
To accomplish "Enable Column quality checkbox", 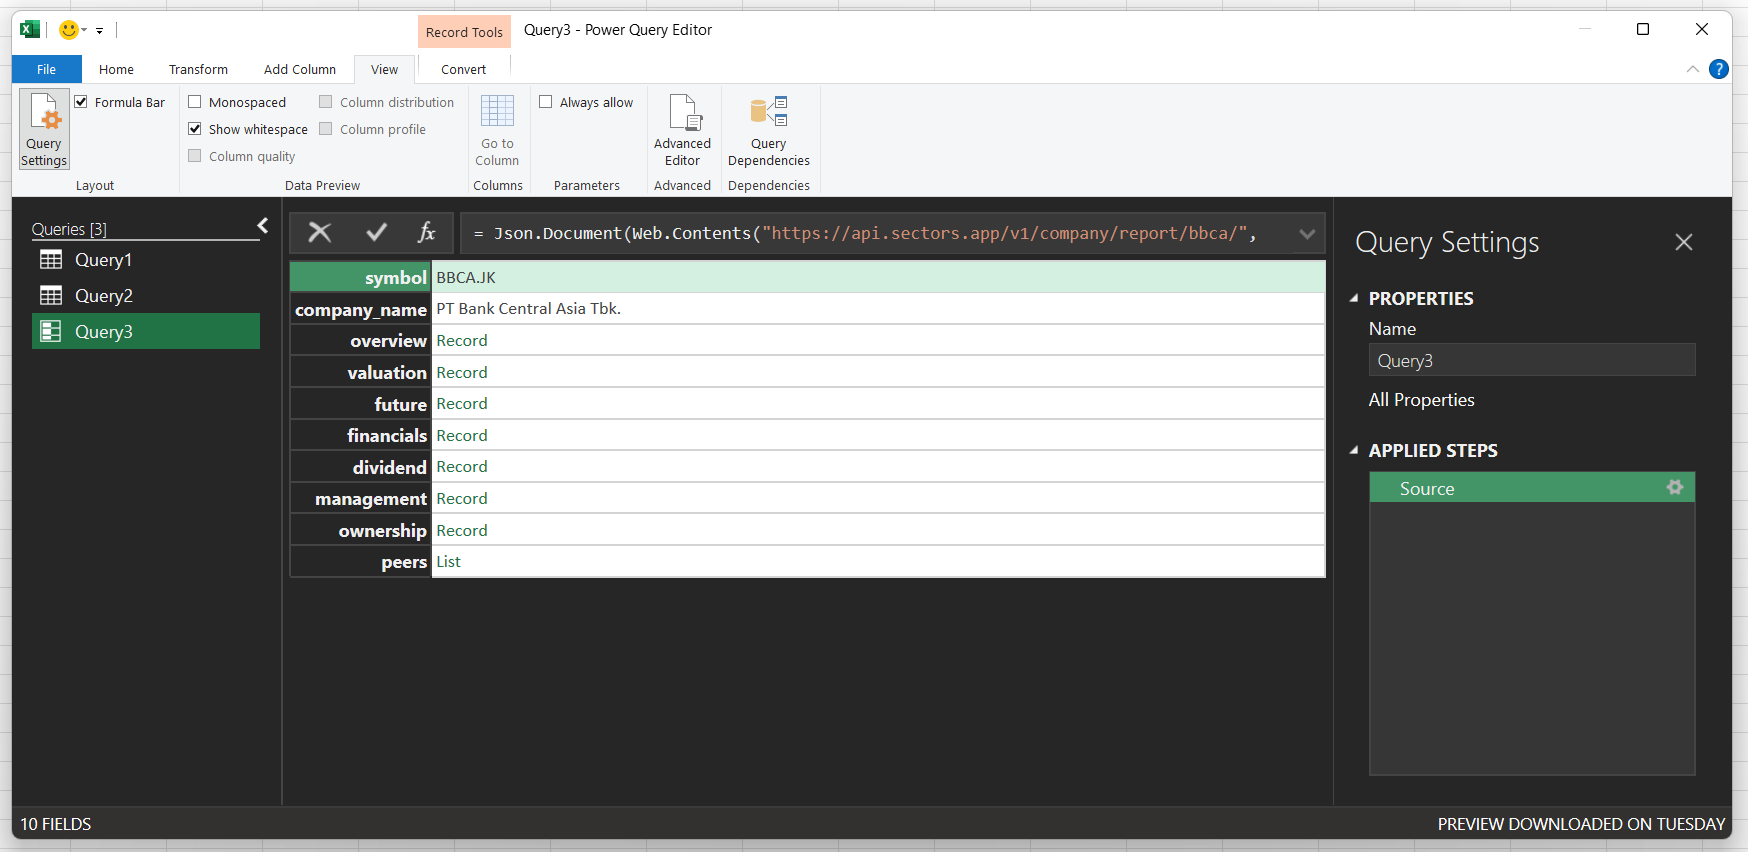I will pyautogui.click(x=195, y=156).
